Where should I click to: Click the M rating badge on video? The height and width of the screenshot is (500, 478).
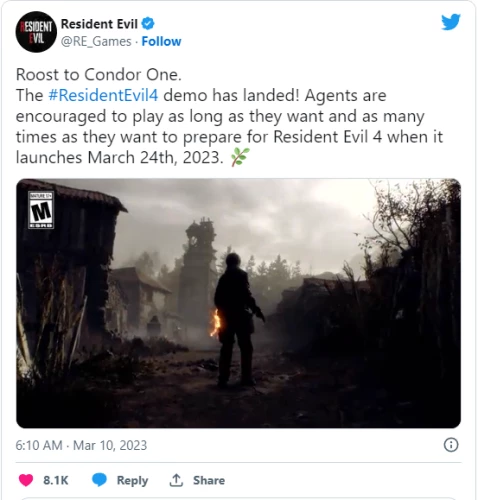[41, 210]
